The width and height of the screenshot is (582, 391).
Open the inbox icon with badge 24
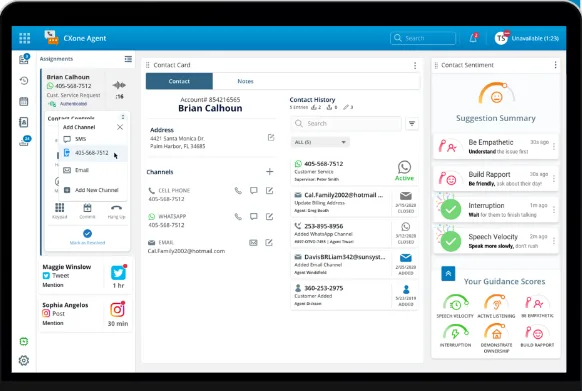click(24, 141)
